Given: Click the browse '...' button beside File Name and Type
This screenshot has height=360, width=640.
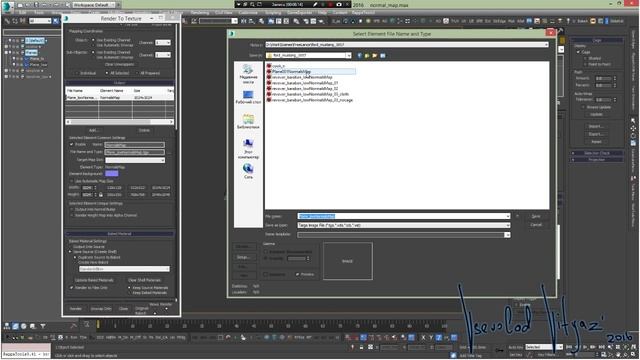Looking at the screenshot, I should point(169,152).
